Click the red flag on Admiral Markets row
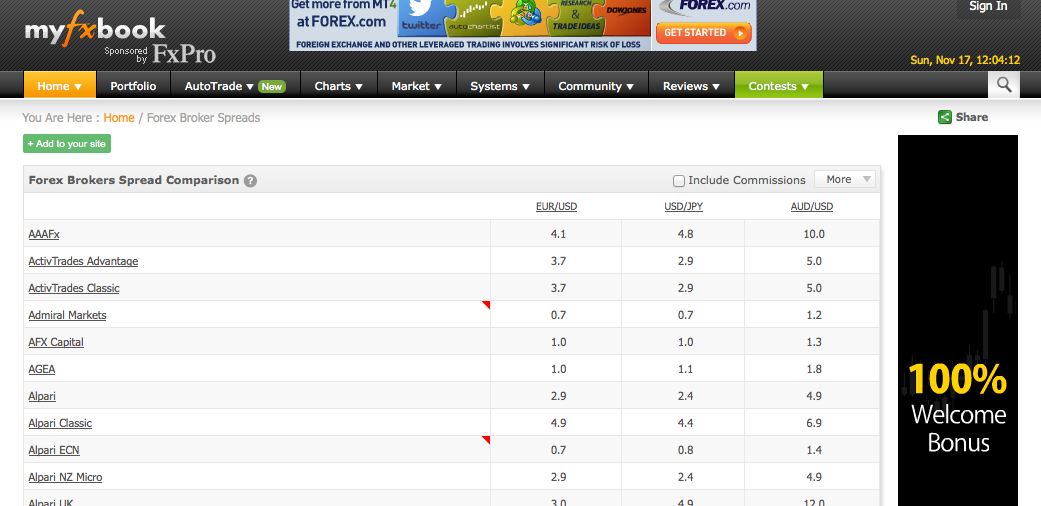The image size is (1041, 506). [486, 305]
